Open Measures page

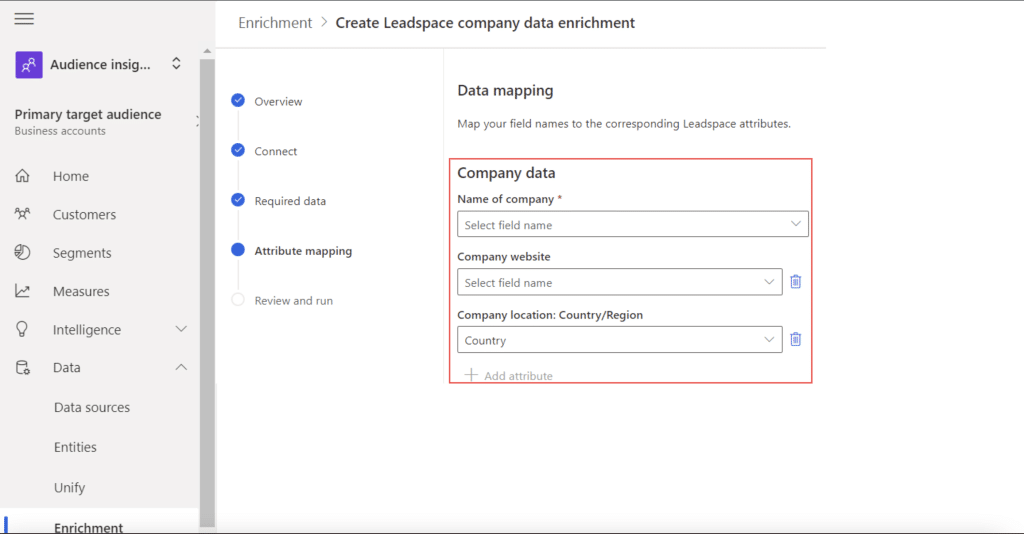coord(81,291)
